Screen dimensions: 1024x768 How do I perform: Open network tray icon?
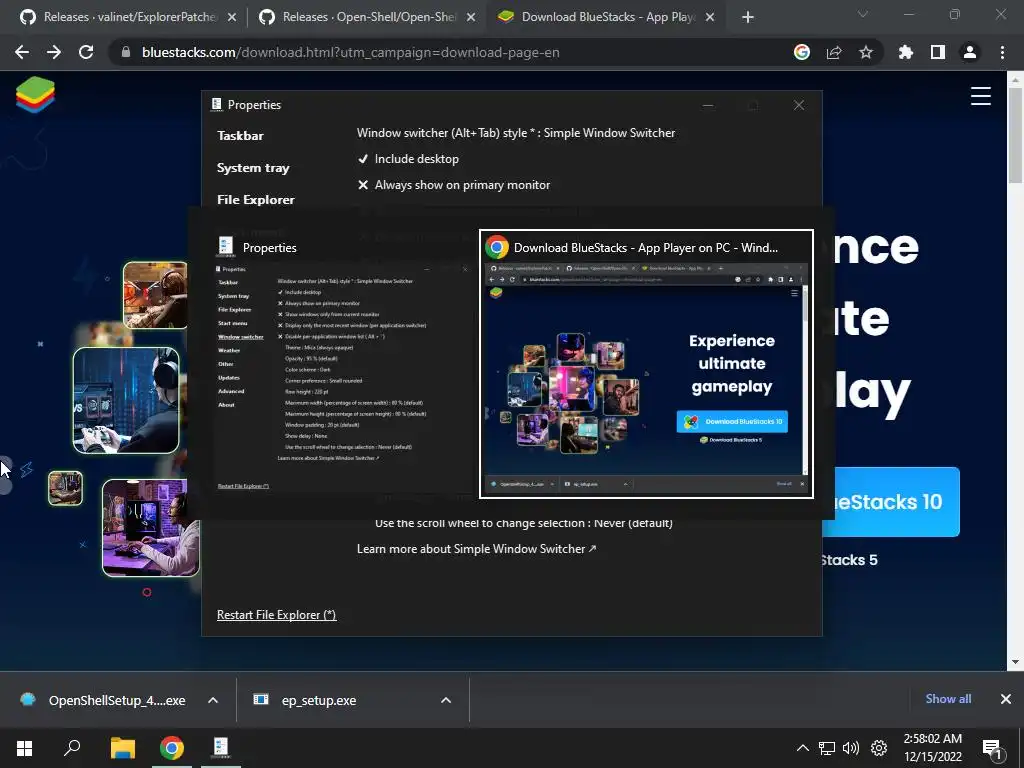(827, 748)
